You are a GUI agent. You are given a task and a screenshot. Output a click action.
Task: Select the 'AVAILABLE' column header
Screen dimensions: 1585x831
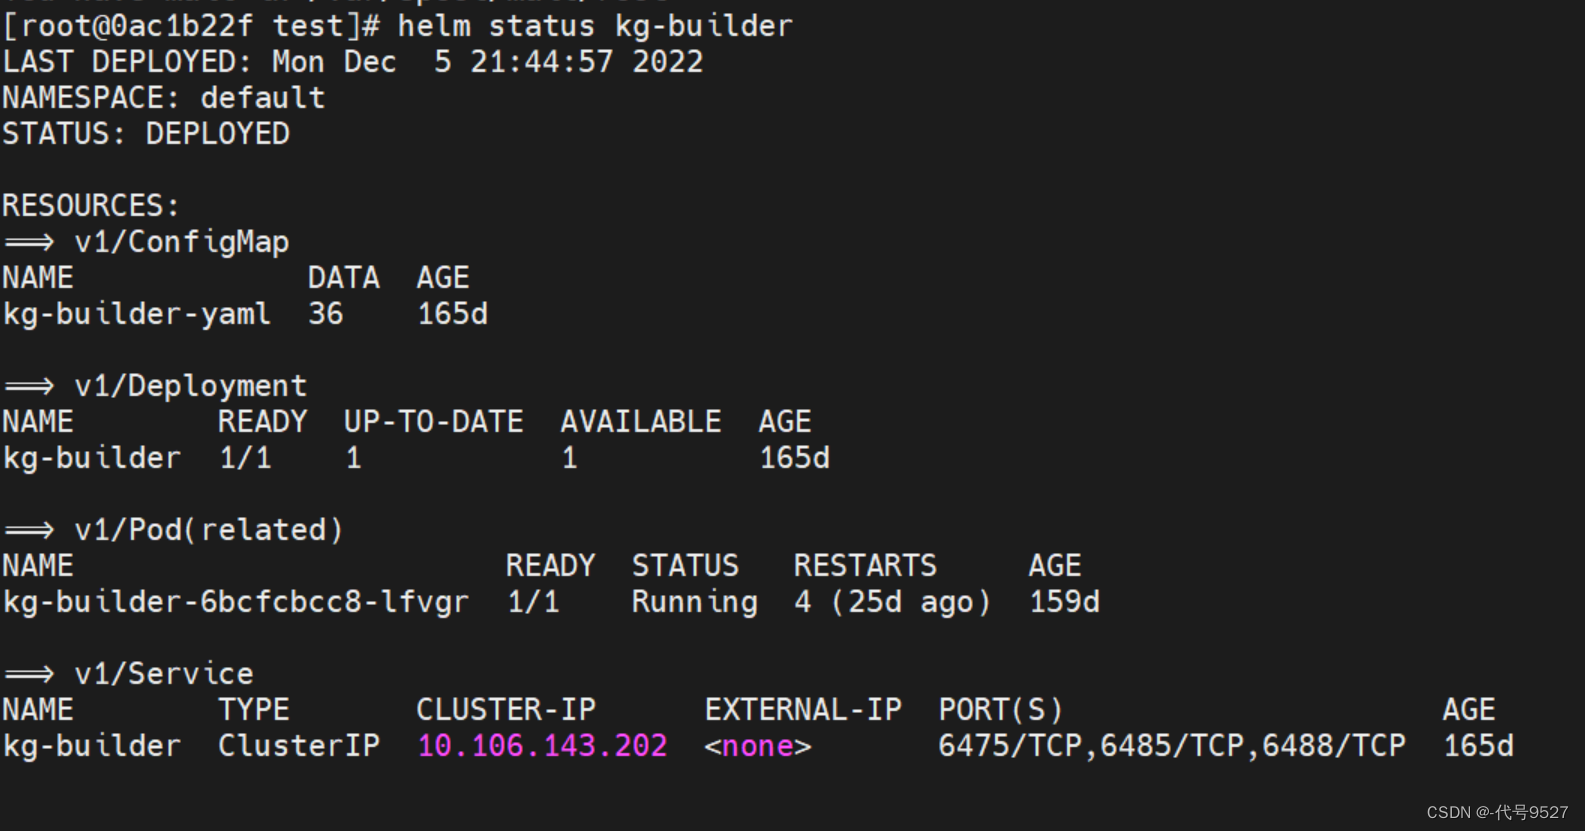click(641, 422)
